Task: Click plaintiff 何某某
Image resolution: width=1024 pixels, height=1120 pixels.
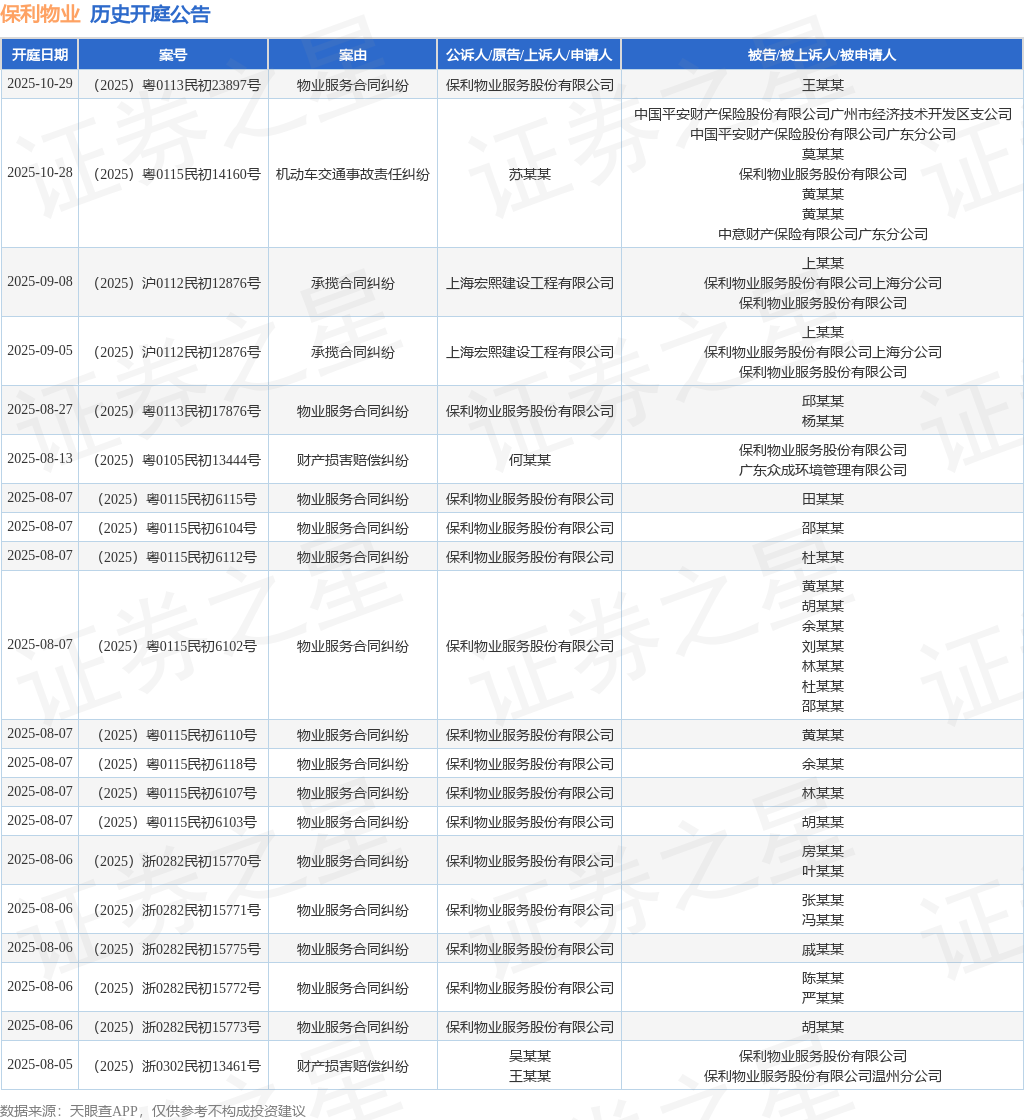Action: point(530,461)
